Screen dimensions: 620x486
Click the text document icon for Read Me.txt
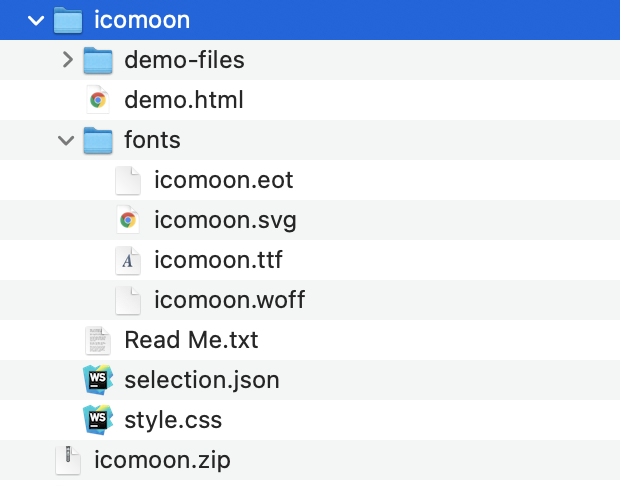click(97, 340)
